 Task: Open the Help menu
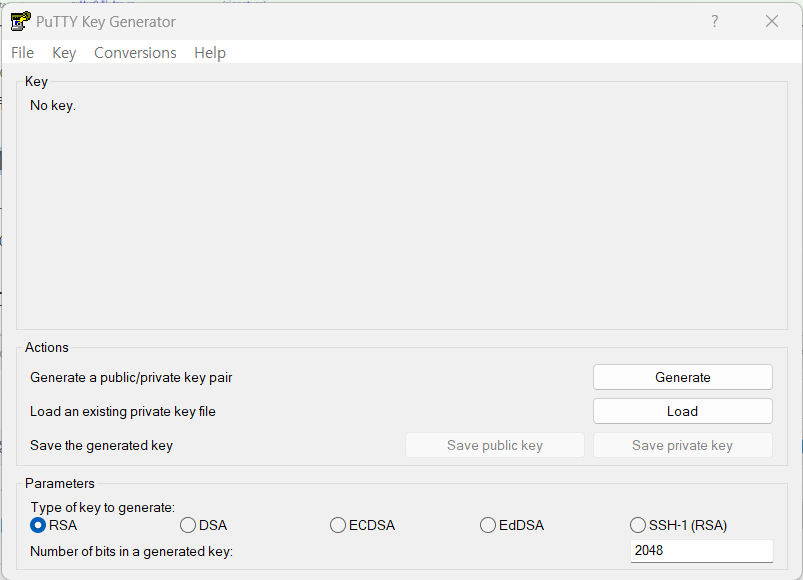pos(210,53)
